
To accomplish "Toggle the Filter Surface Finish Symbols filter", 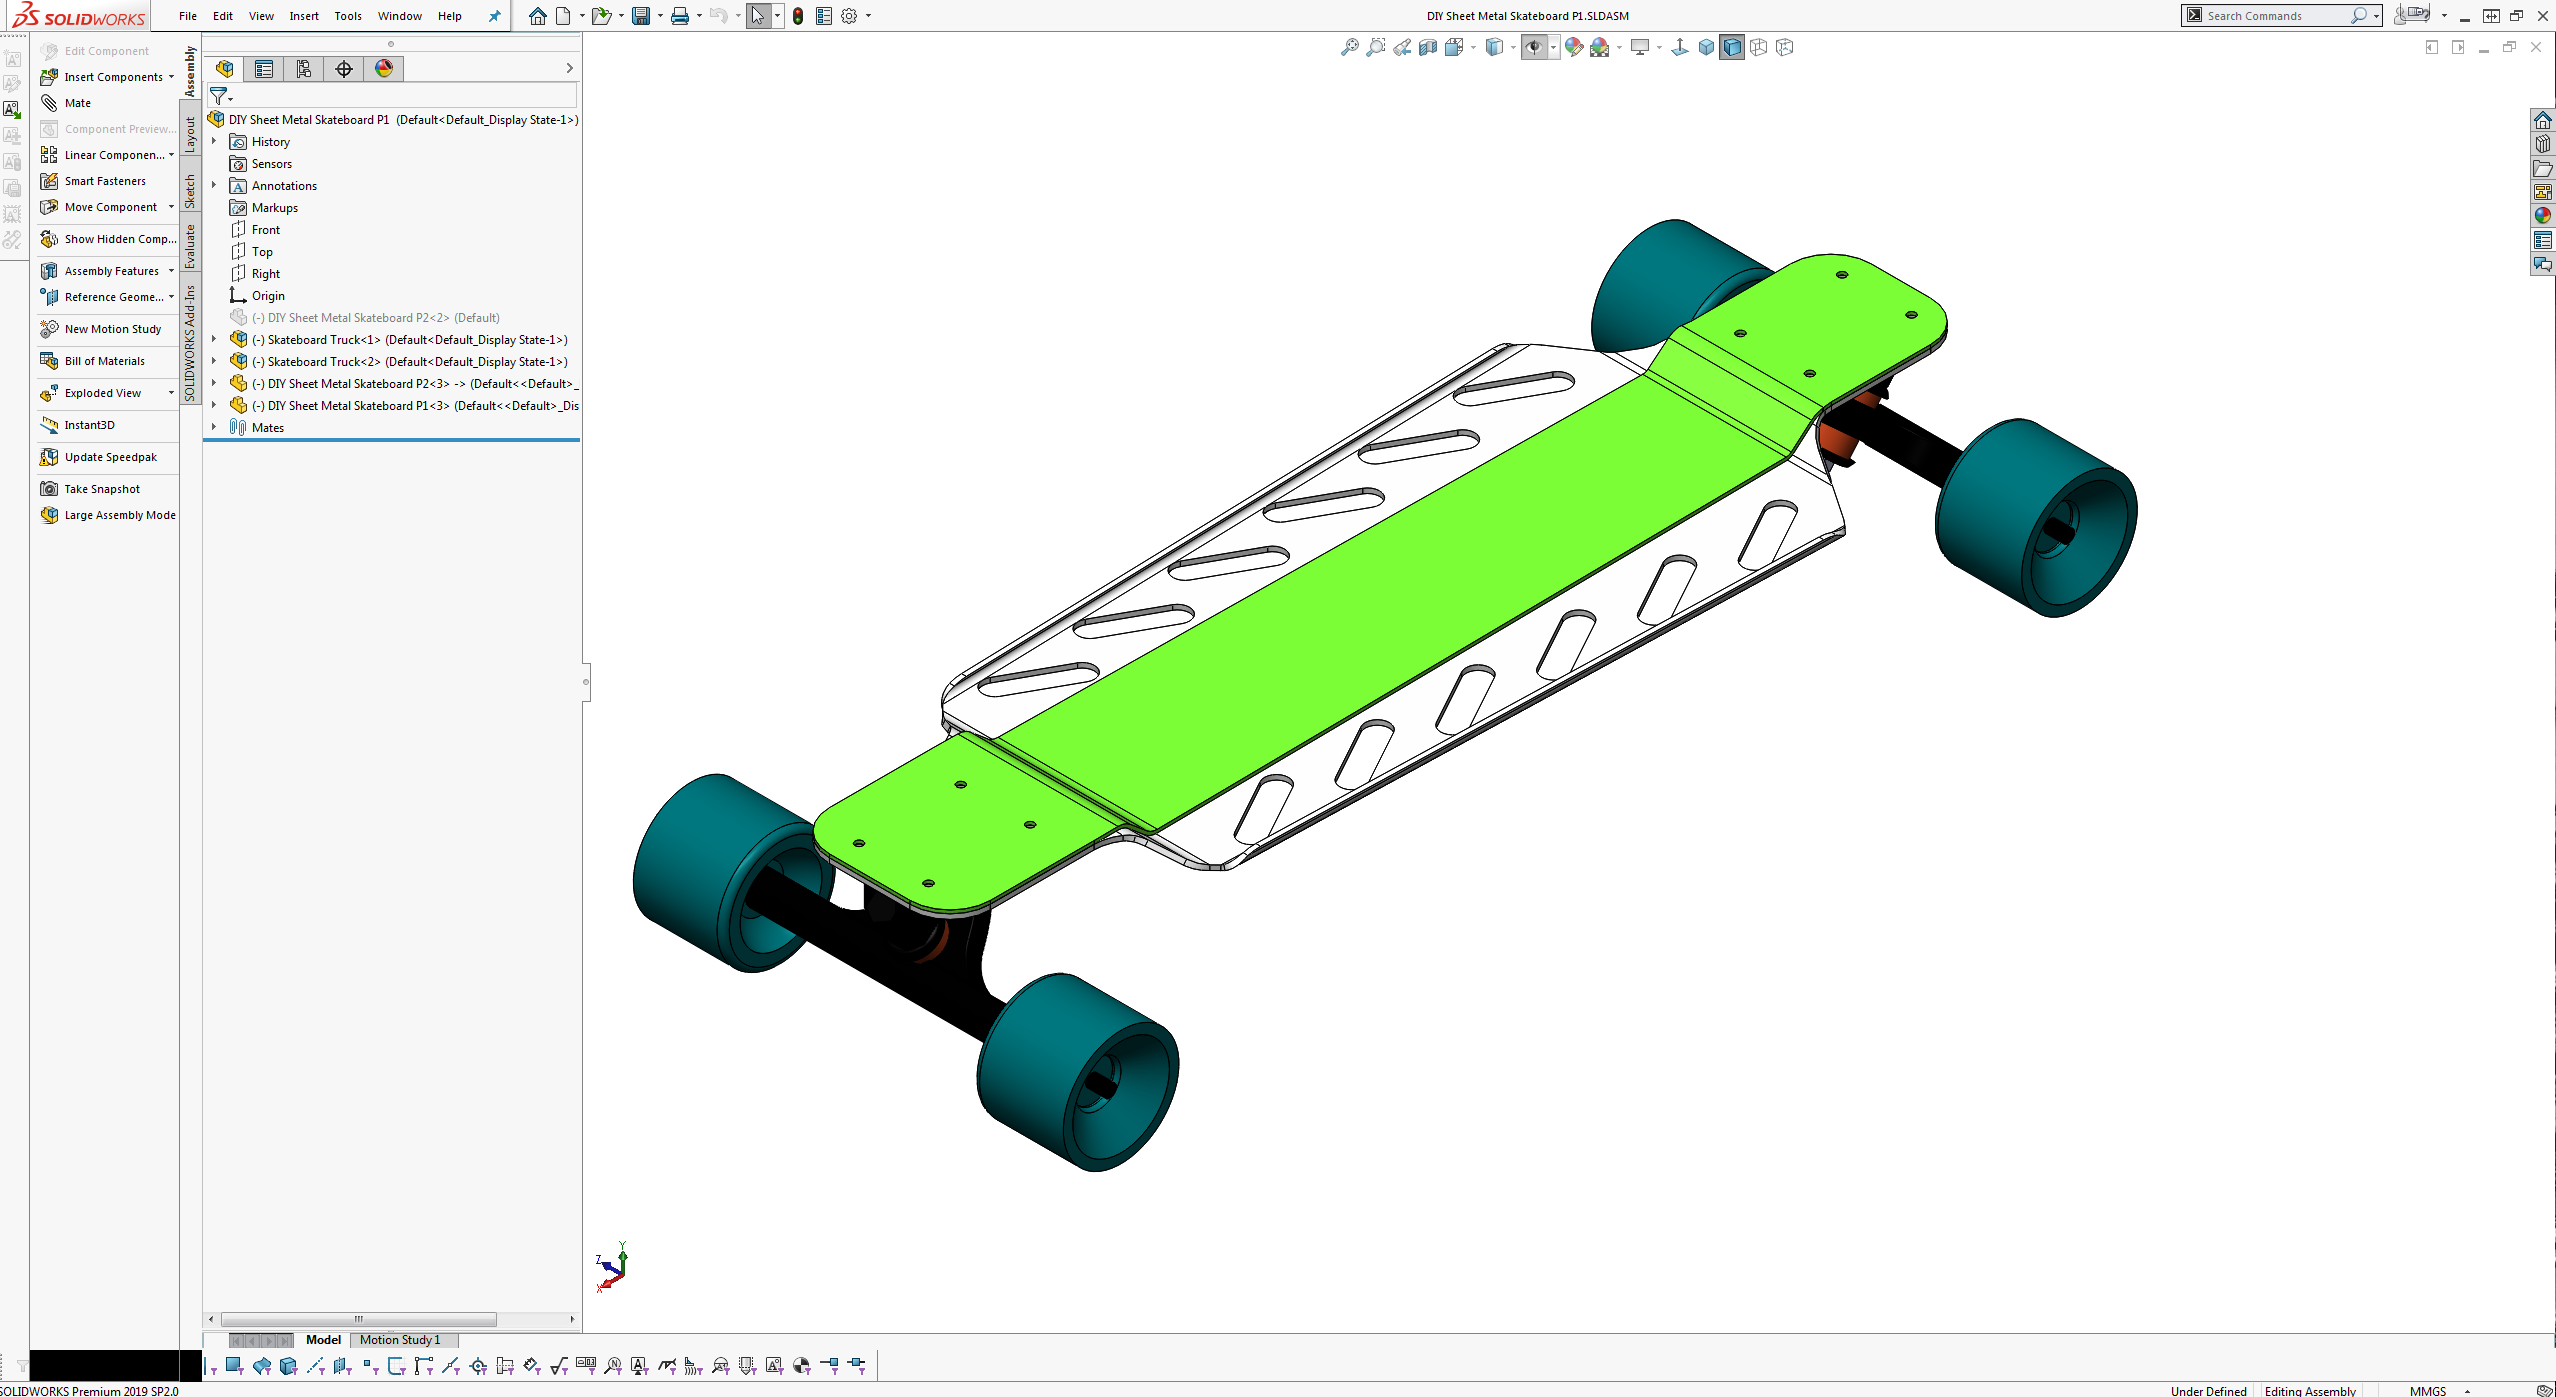I will coord(558,1366).
